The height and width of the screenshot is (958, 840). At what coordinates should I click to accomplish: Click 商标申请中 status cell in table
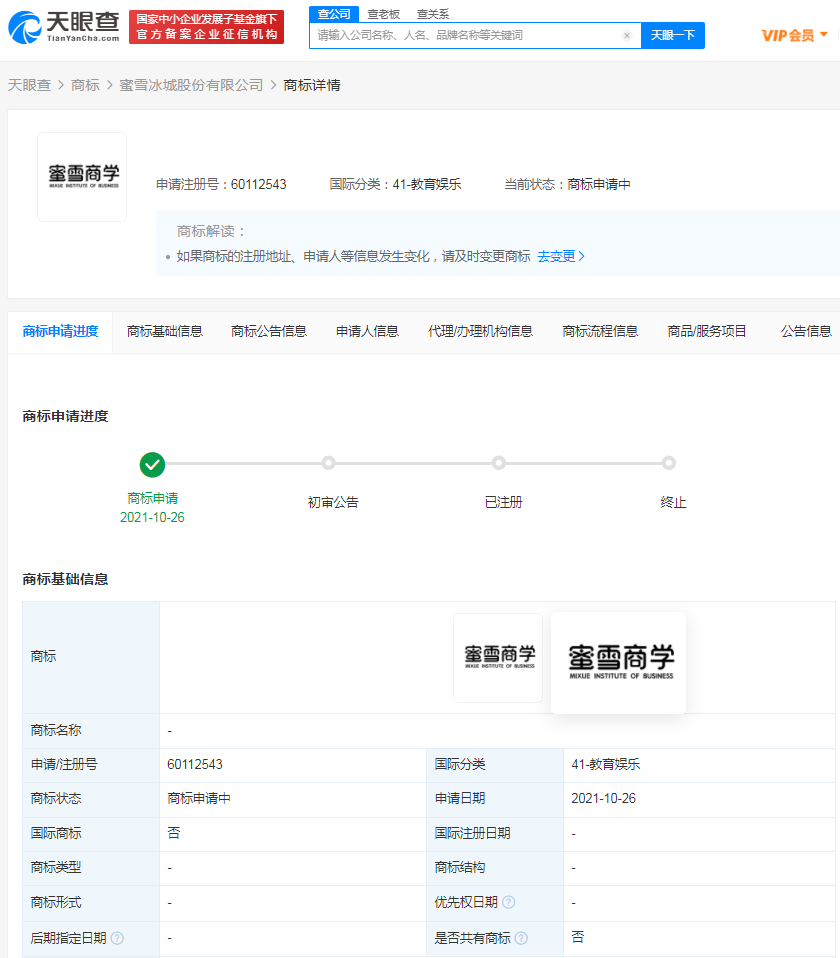(199, 799)
